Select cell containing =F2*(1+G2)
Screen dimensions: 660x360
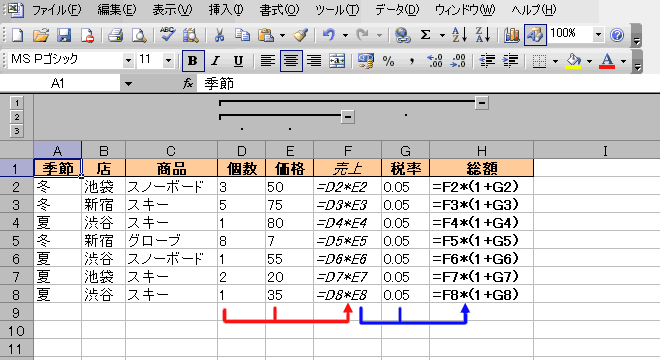[x=482, y=187]
